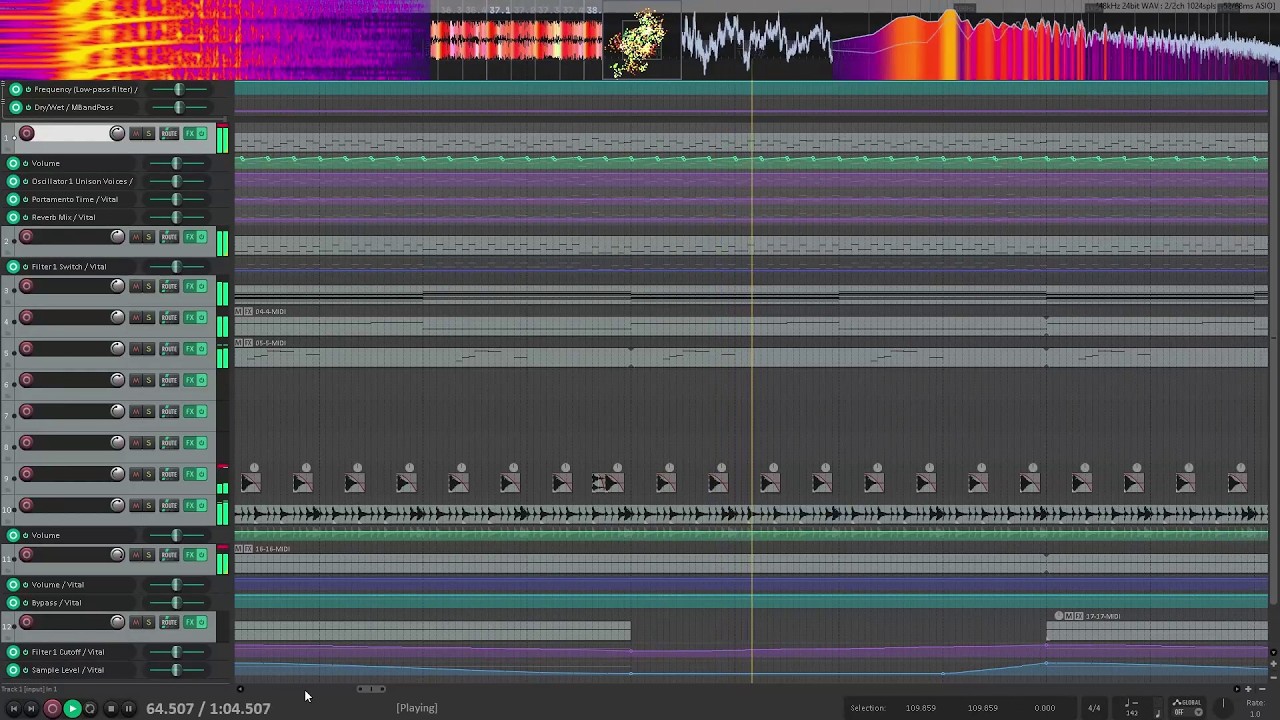Jump to project end
Image resolution: width=1280 pixels, height=720 pixels.
click(31, 709)
